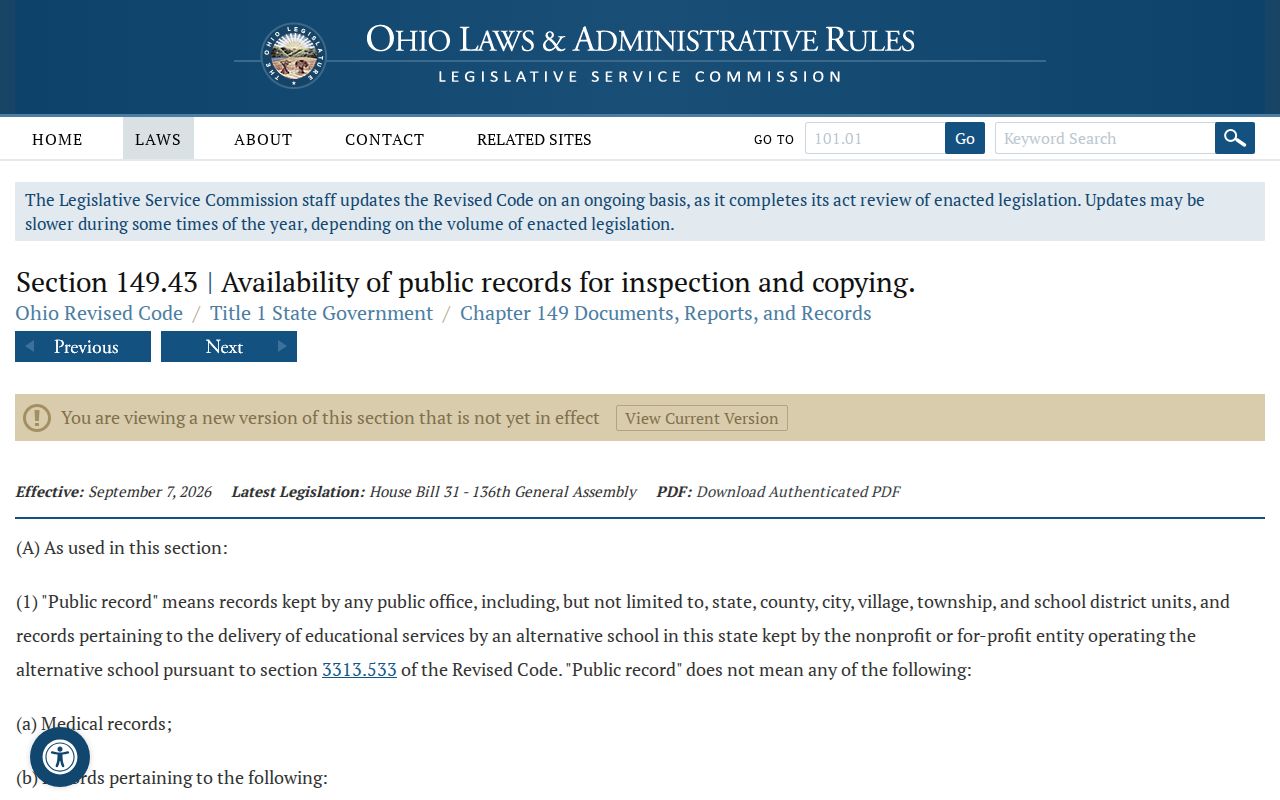Click '(A) As used in this section:' text
Screen dimensions: 1280x800
(x=122, y=548)
